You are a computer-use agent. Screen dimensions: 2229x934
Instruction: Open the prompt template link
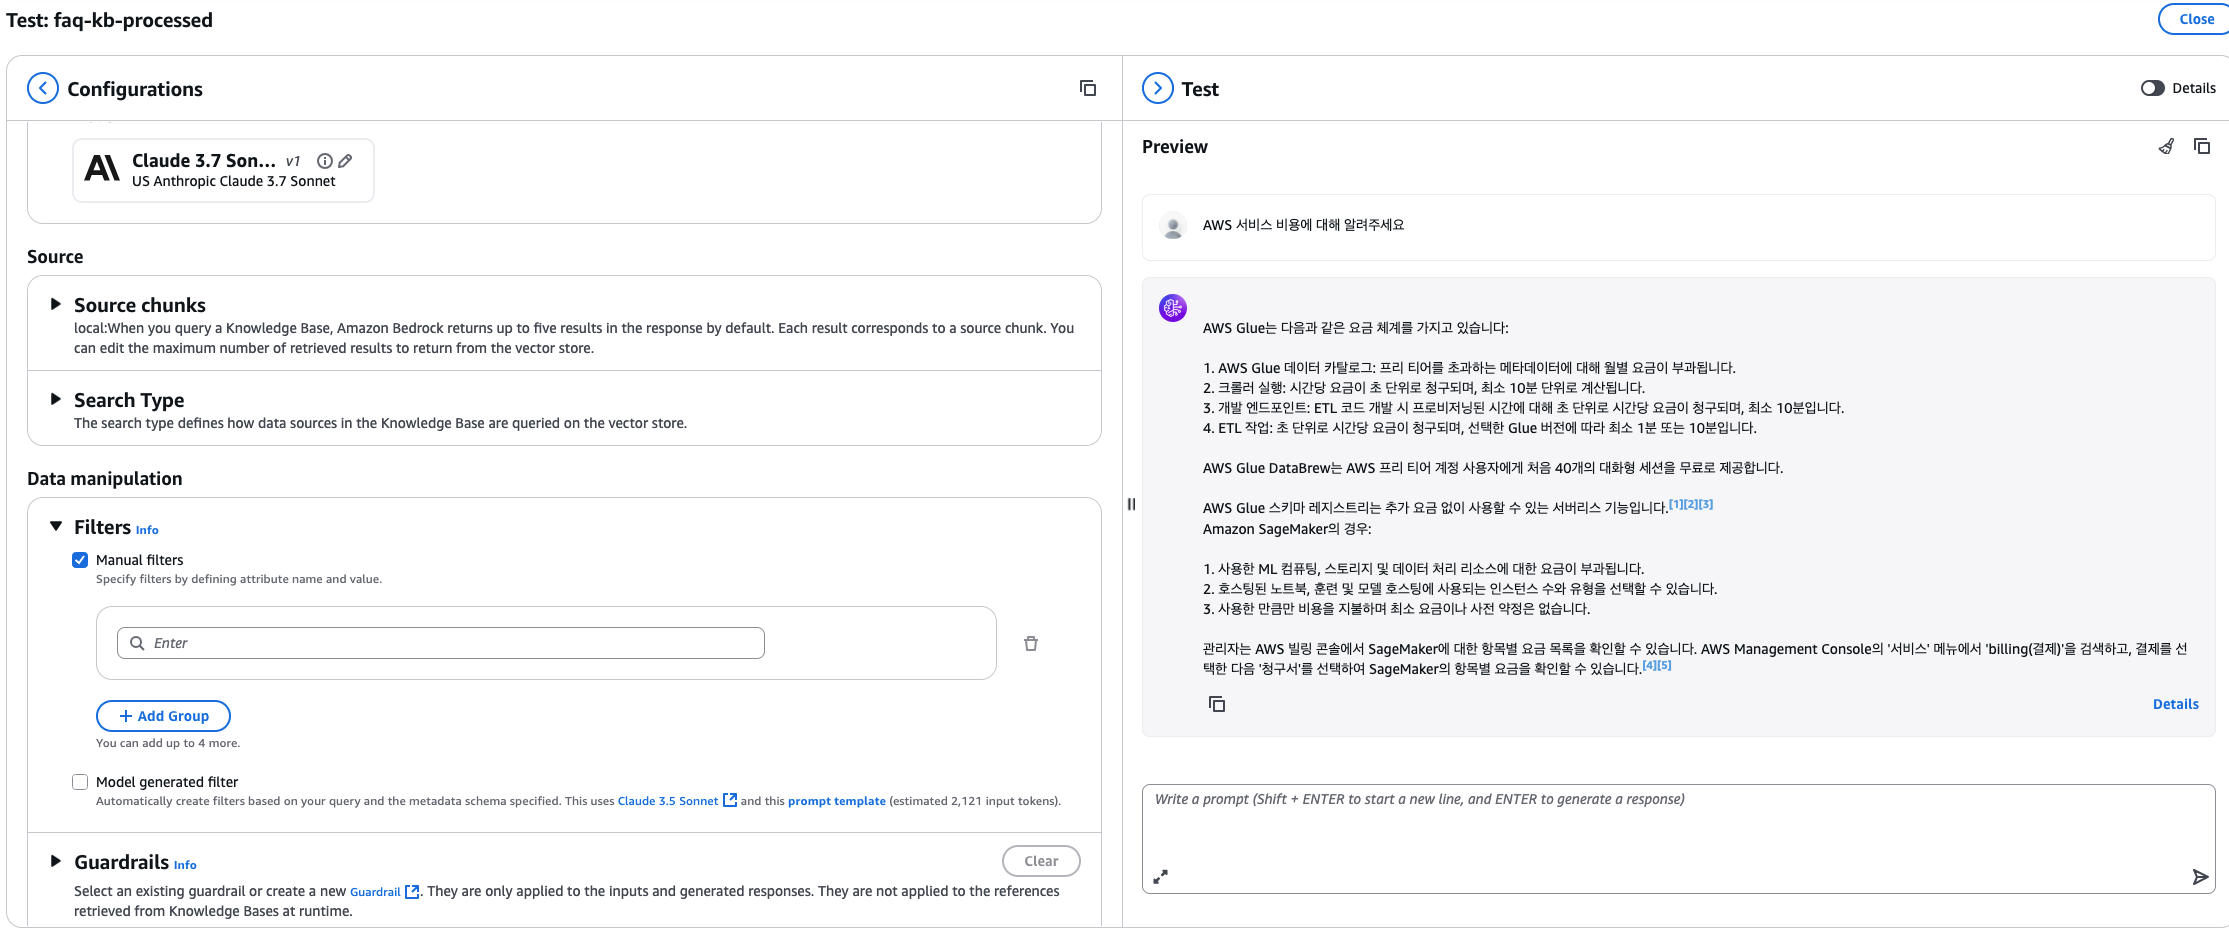837,801
